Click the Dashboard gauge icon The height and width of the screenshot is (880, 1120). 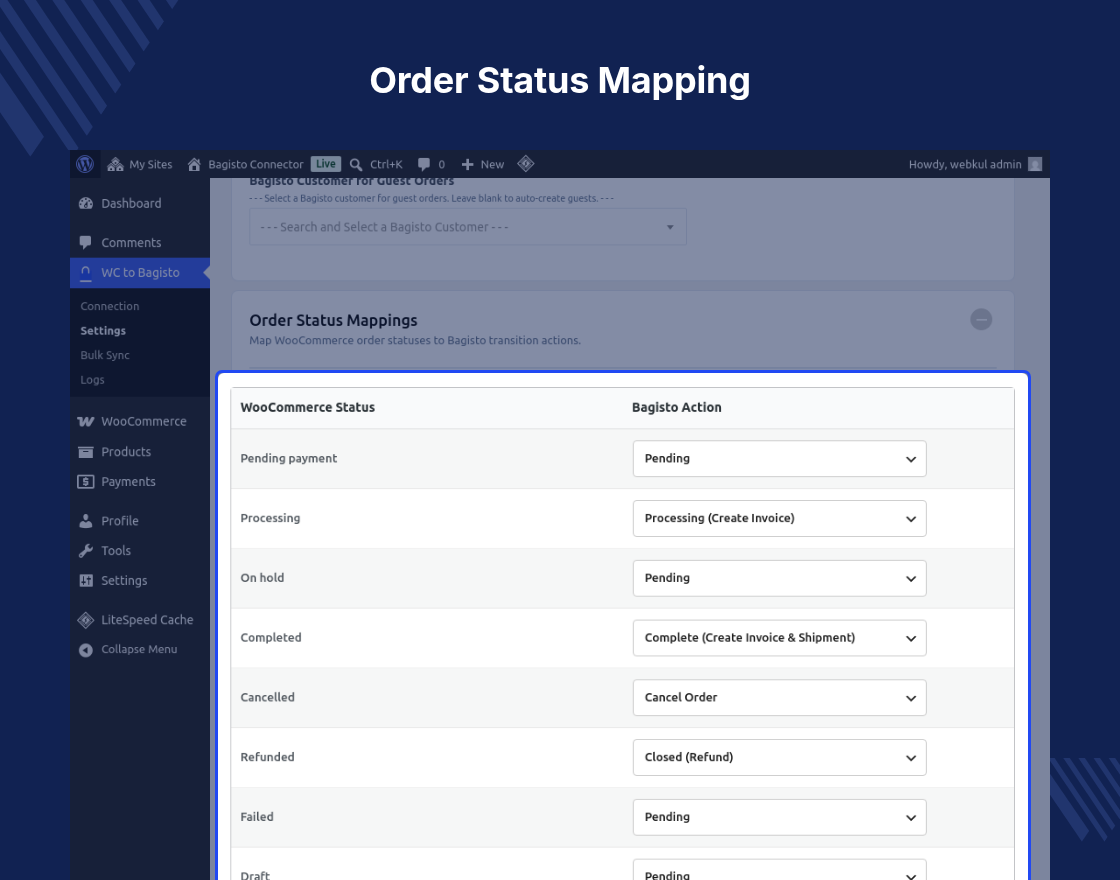[86, 204]
